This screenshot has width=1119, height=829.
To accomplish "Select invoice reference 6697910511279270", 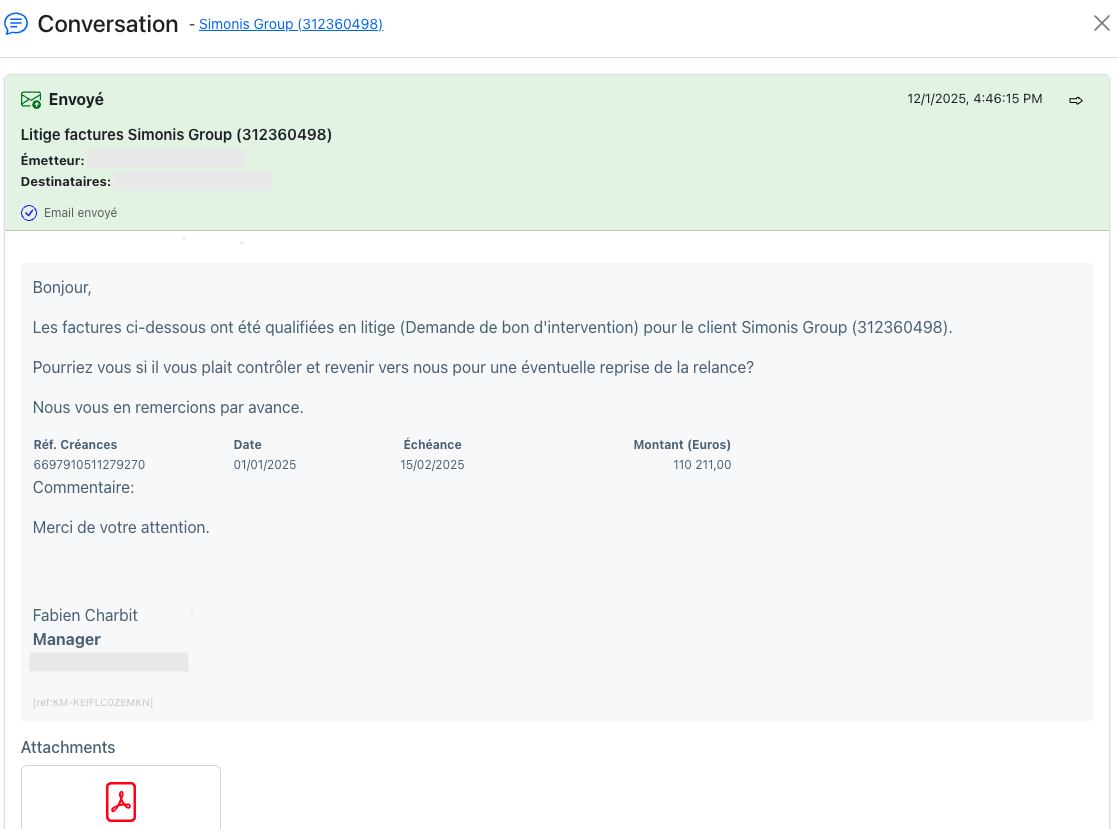I will pos(89,464).
